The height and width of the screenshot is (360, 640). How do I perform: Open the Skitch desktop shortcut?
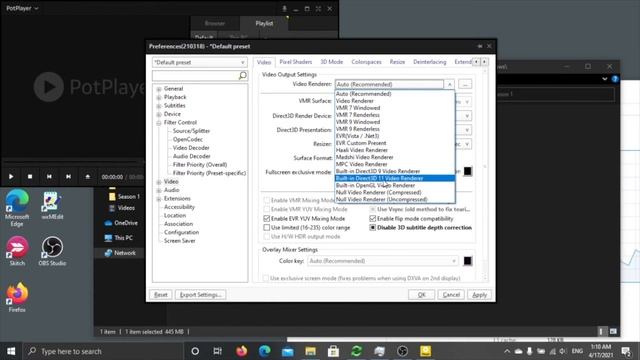click(17, 251)
